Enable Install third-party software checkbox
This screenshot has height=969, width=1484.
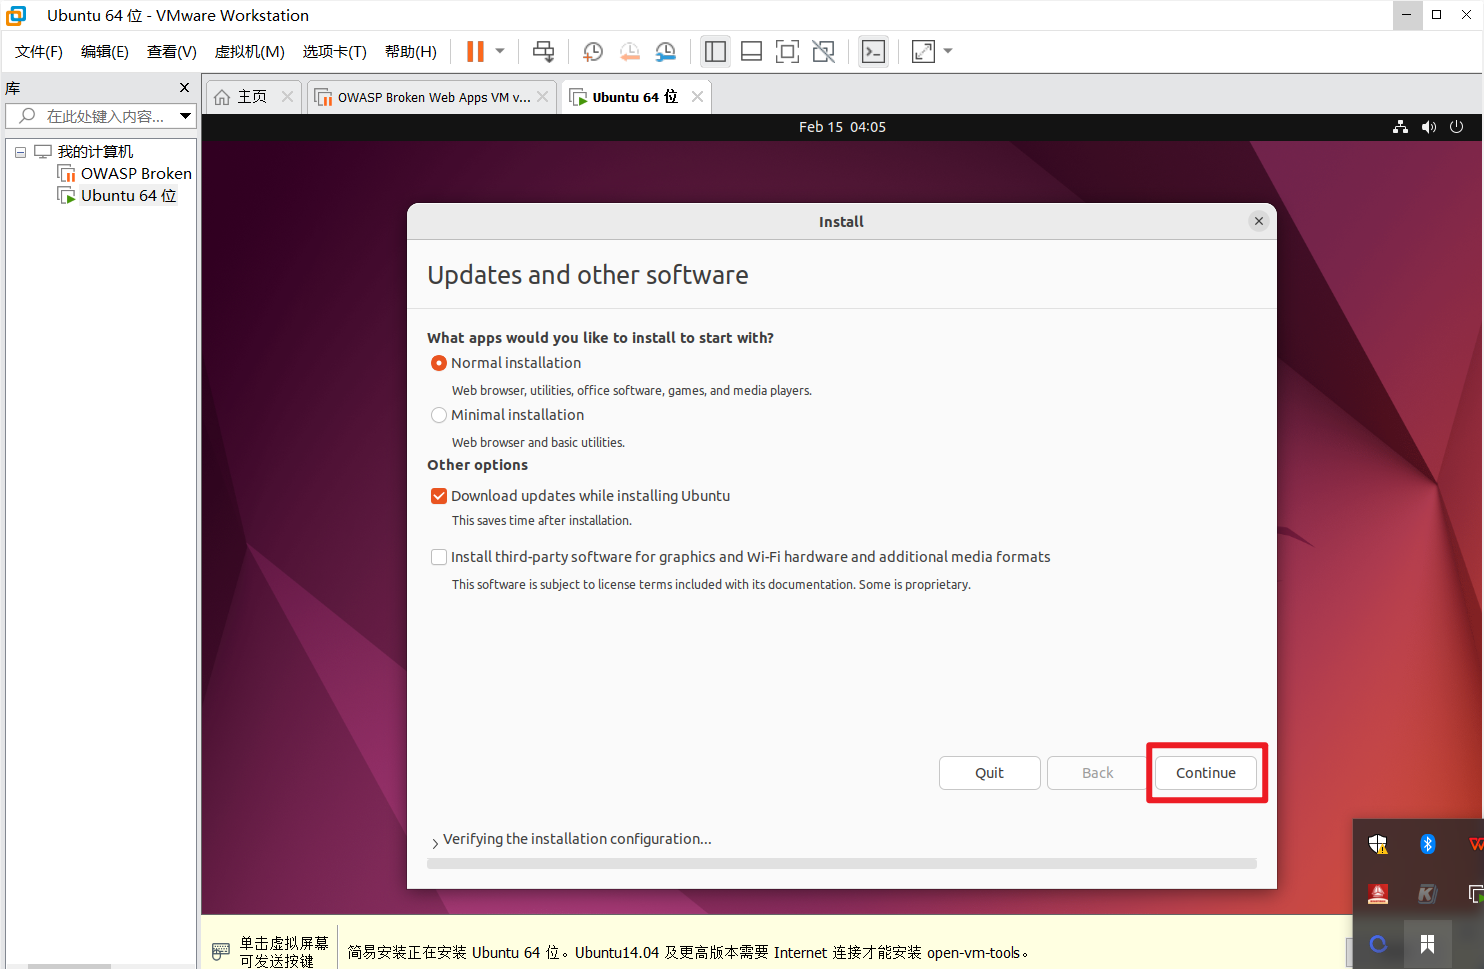point(439,557)
